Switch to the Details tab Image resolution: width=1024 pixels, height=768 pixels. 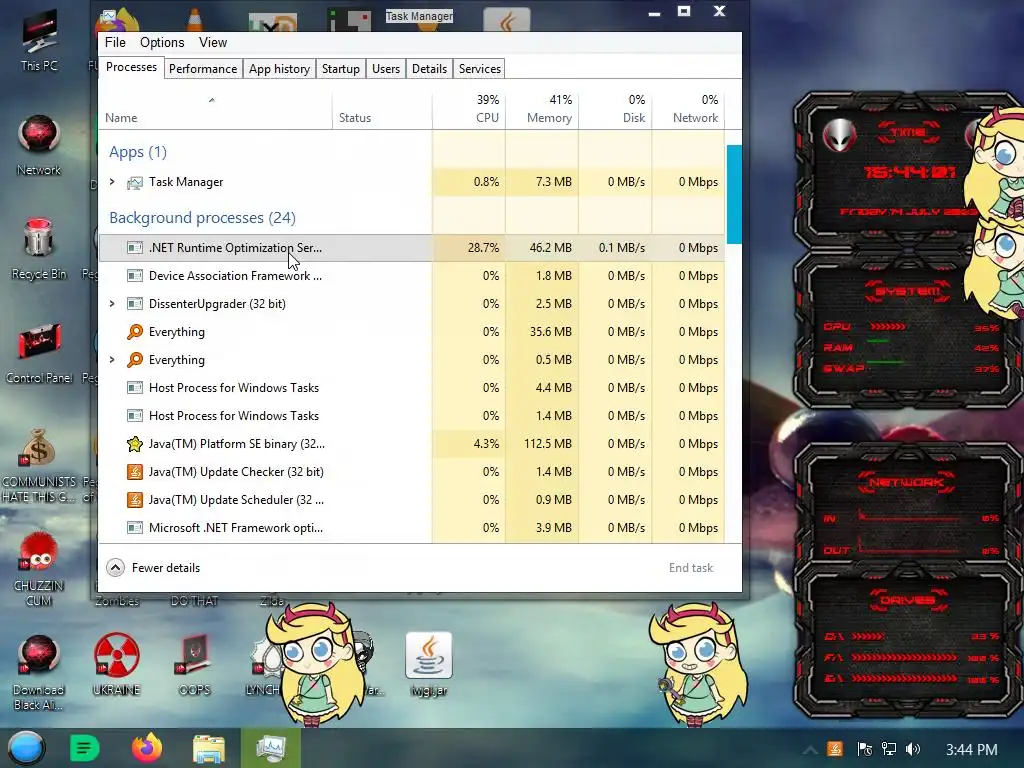coord(430,69)
